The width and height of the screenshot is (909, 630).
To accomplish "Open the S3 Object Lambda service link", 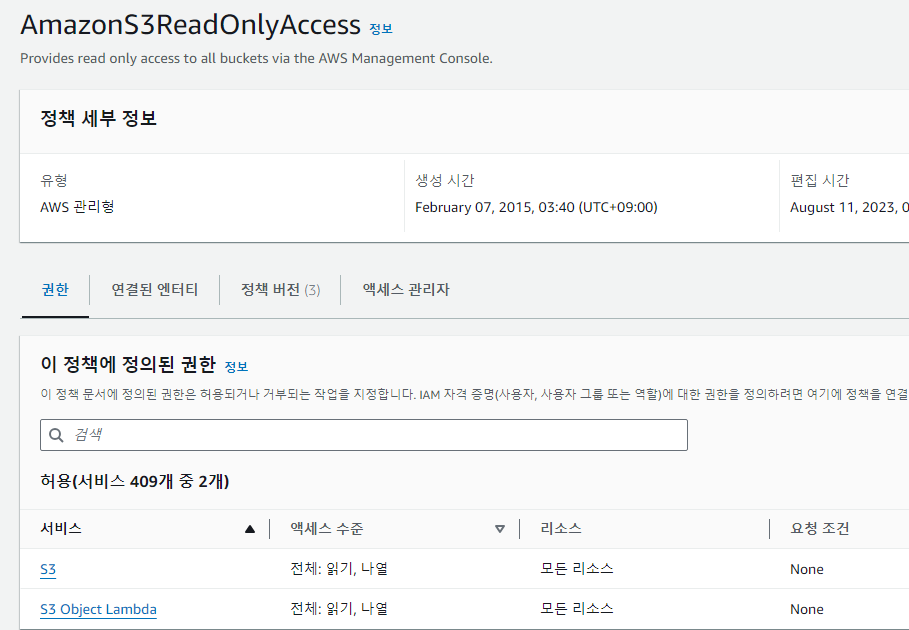I will [98, 609].
